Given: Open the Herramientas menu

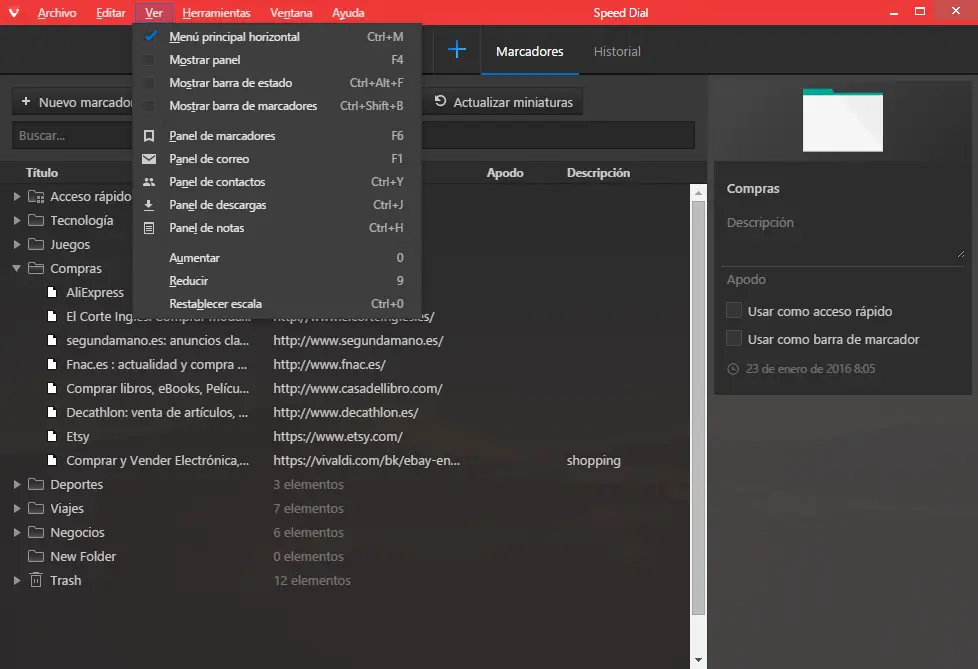Looking at the screenshot, I should pyautogui.click(x=216, y=12).
